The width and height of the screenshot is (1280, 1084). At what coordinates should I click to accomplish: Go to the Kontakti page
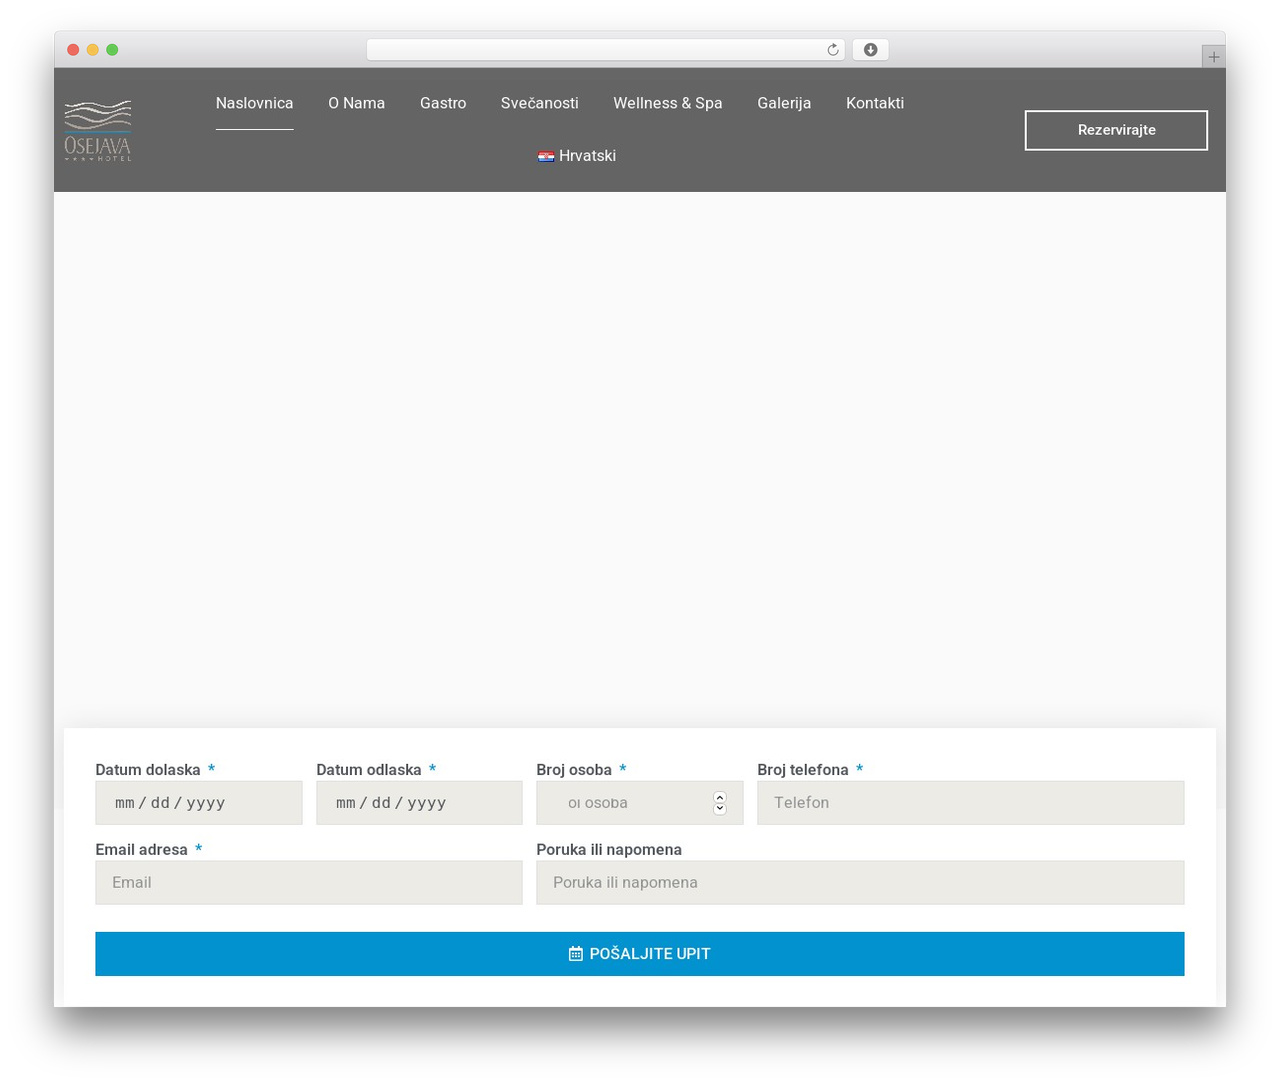point(875,103)
